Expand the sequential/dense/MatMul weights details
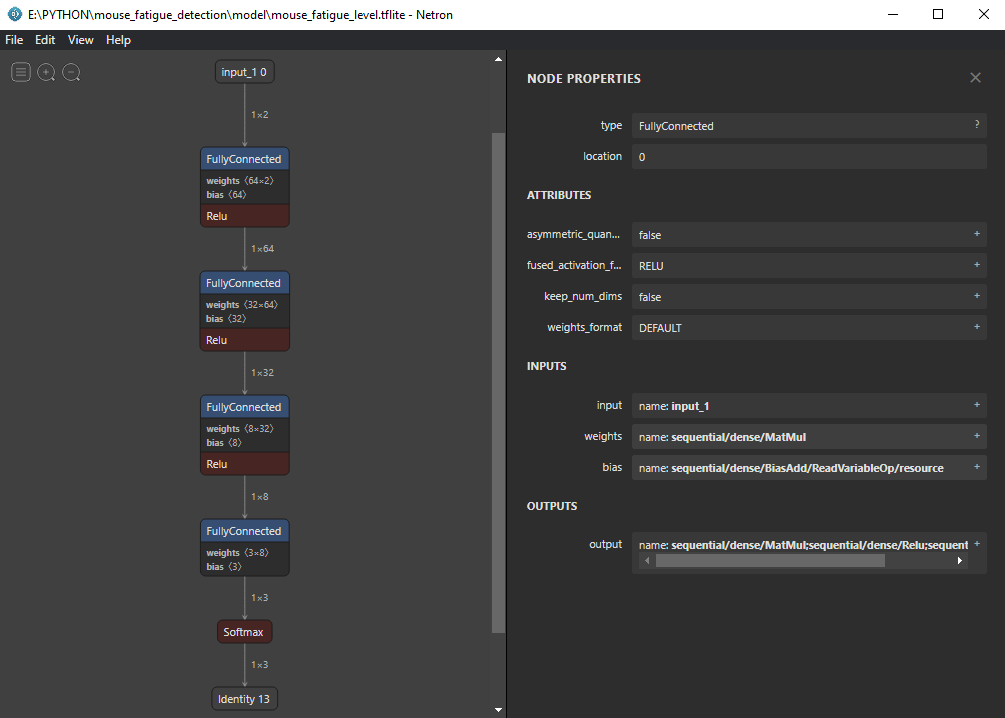The height and width of the screenshot is (718, 1005). coord(977,436)
